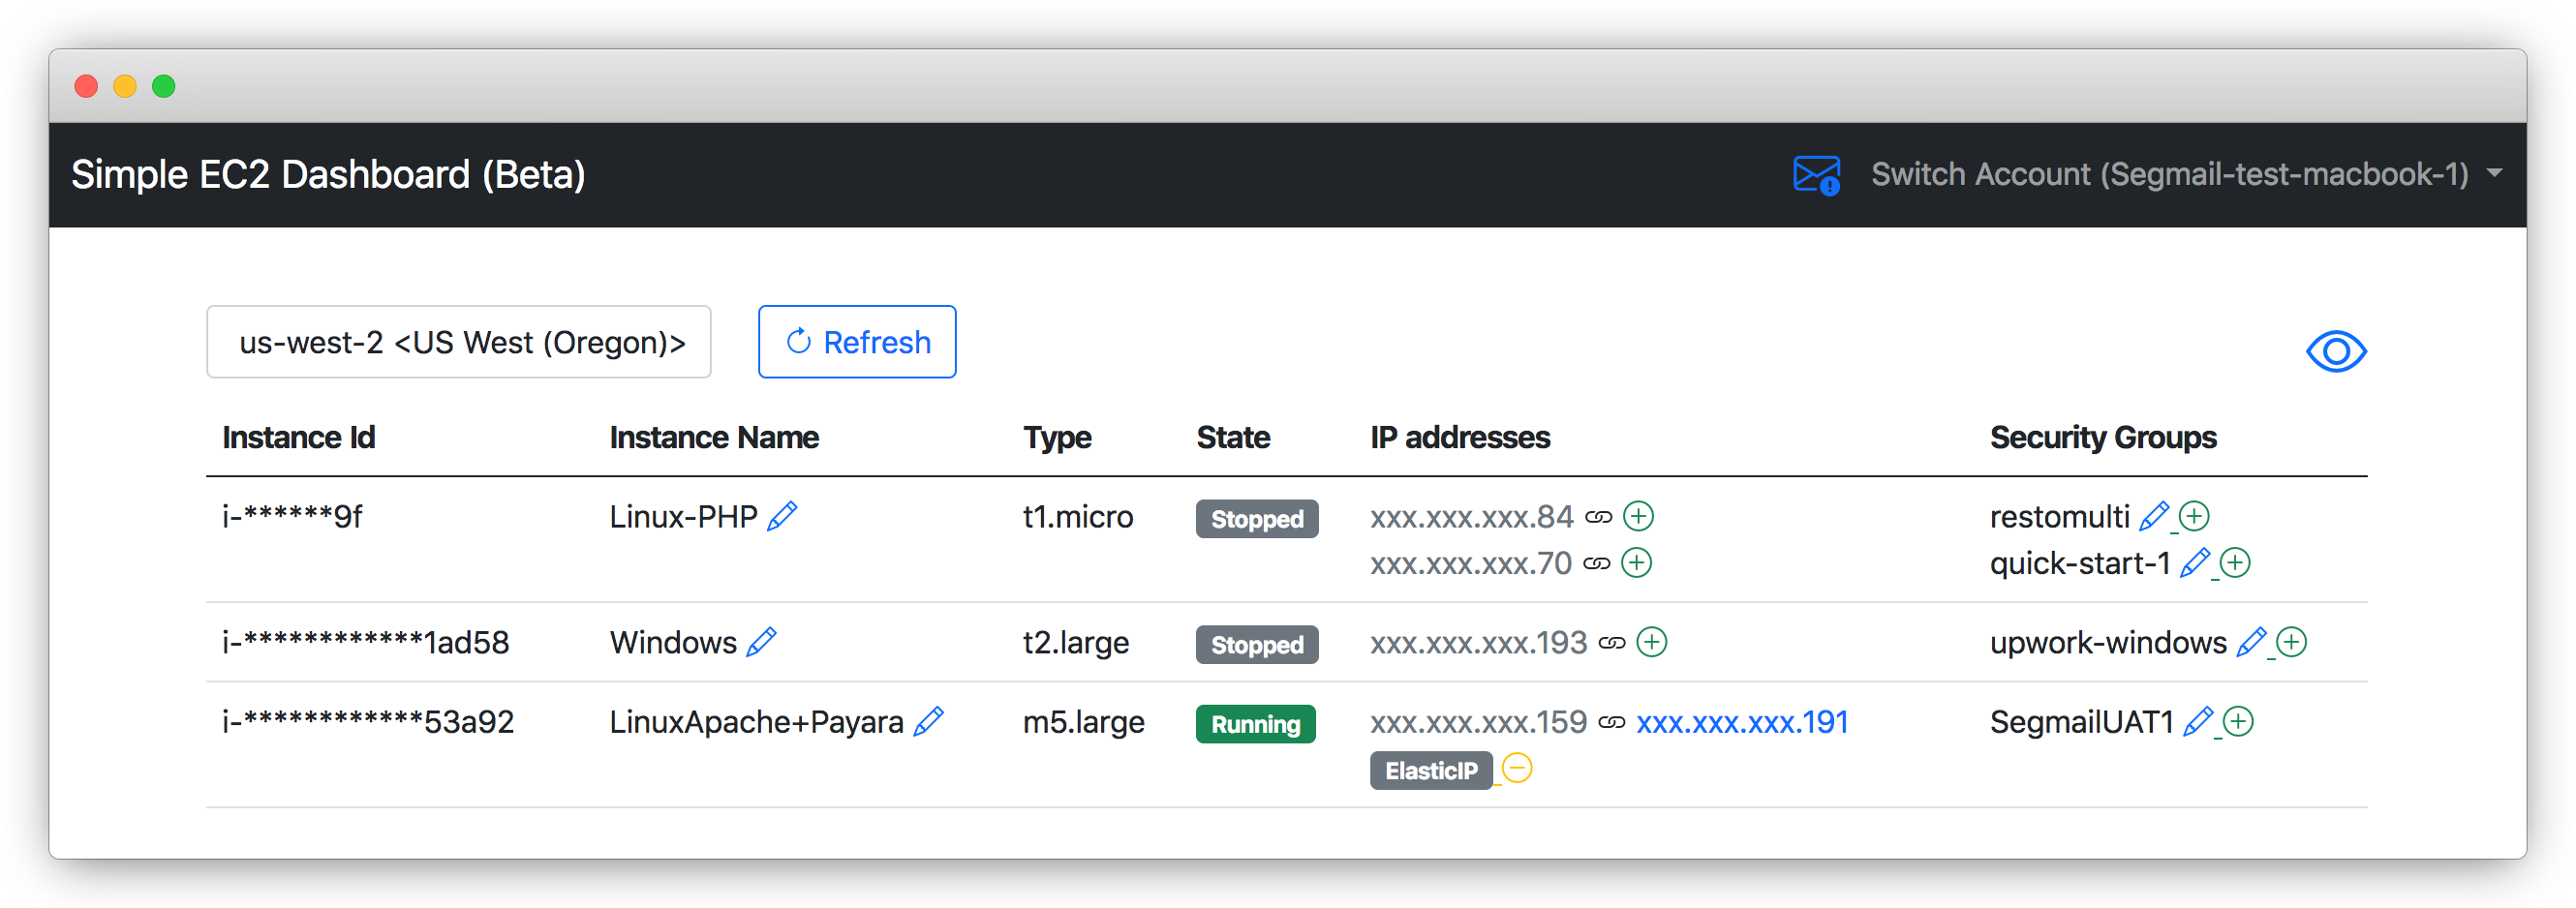Screen dimensions: 2576x908
Task: Click the m5.large type cell
Action: coord(1083,721)
